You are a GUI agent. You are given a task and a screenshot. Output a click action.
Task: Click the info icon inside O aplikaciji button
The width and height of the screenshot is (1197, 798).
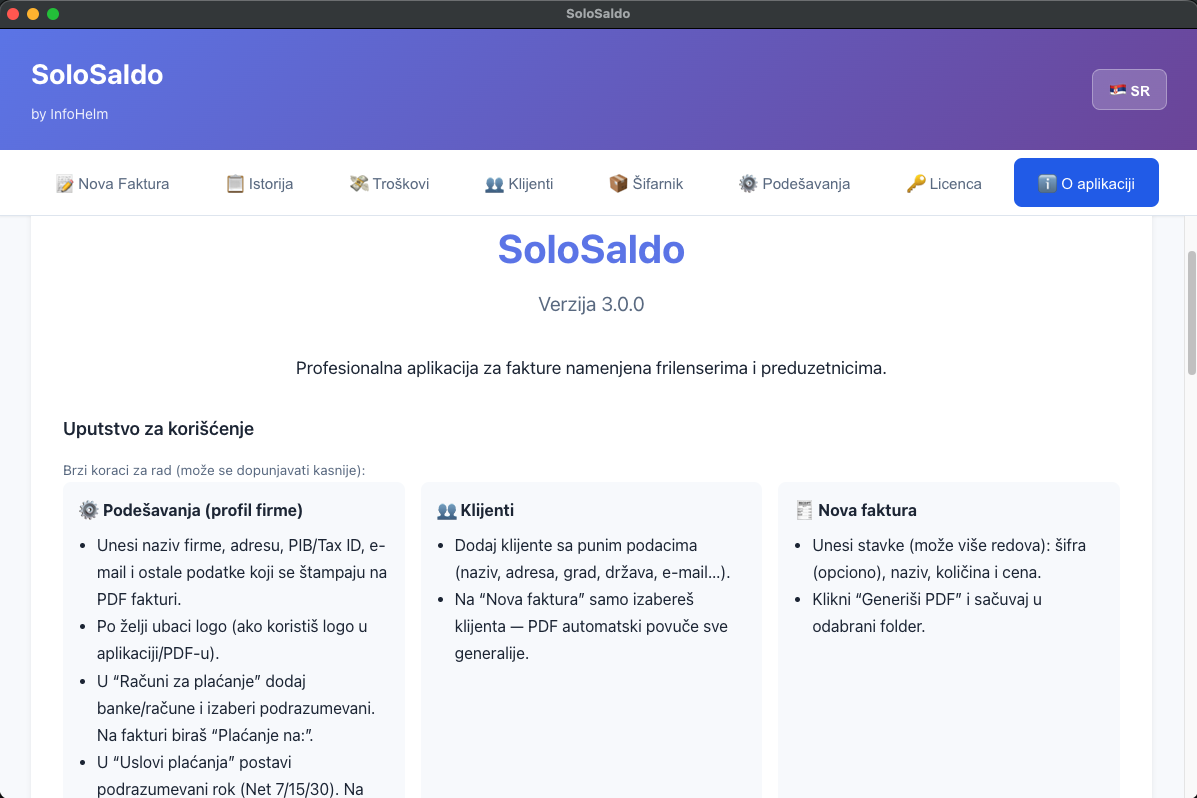tap(1048, 182)
